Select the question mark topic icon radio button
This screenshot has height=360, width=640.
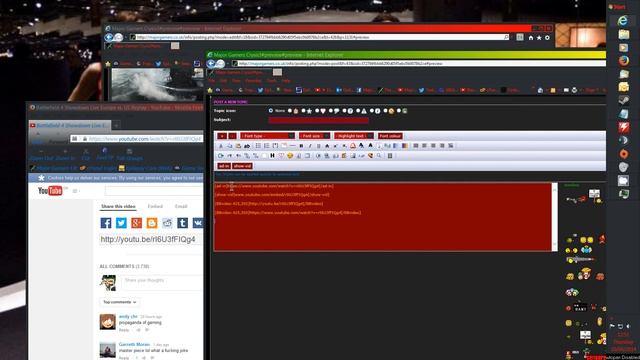click(x=344, y=111)
